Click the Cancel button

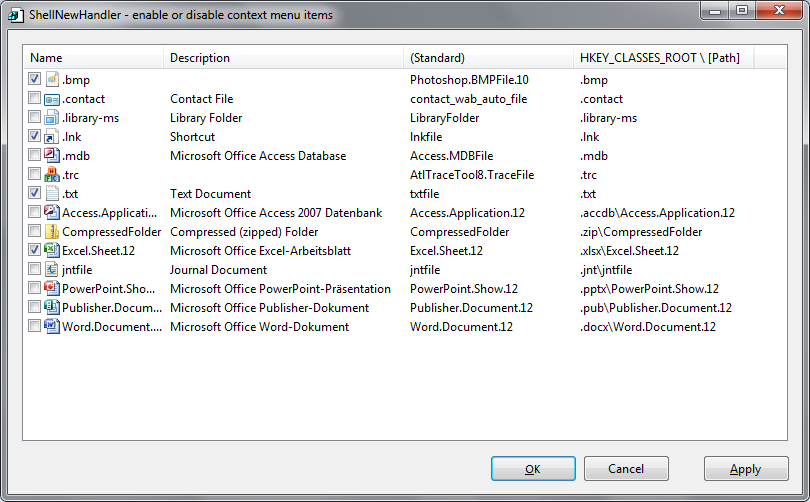tap(626, 469)
